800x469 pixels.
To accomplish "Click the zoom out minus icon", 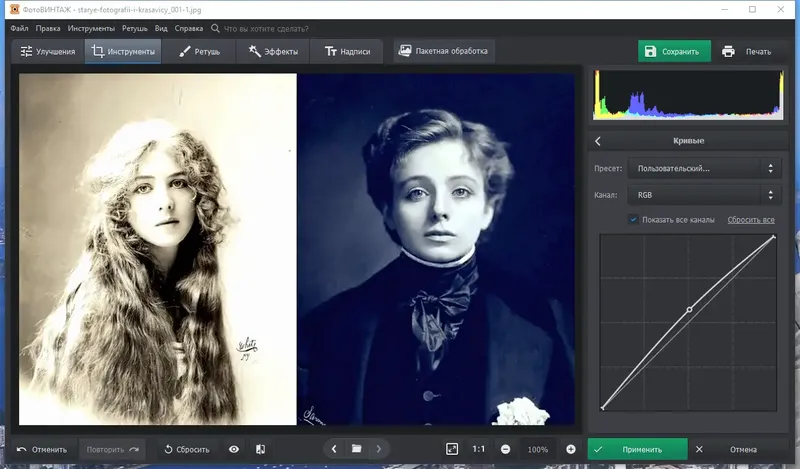I will coord(506,449).
